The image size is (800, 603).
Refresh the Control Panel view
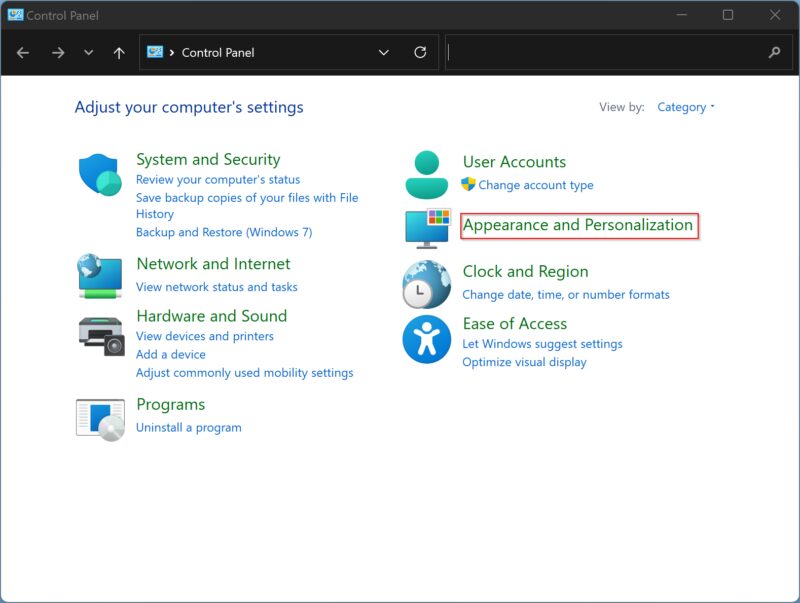click(420, 52)
